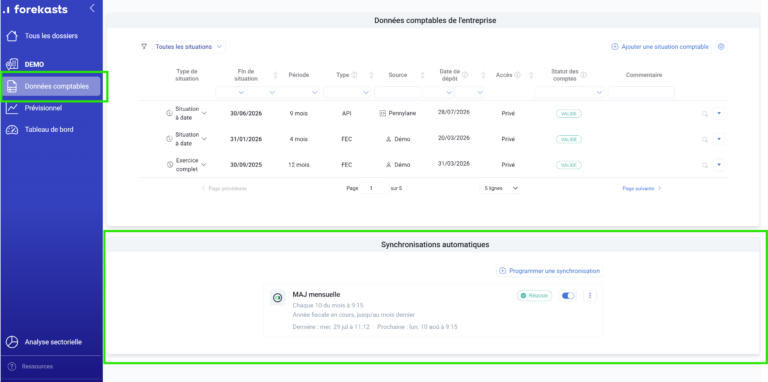
Task: Click the 20/03/2026 deposit date cell
Action: tap(454, 138)
